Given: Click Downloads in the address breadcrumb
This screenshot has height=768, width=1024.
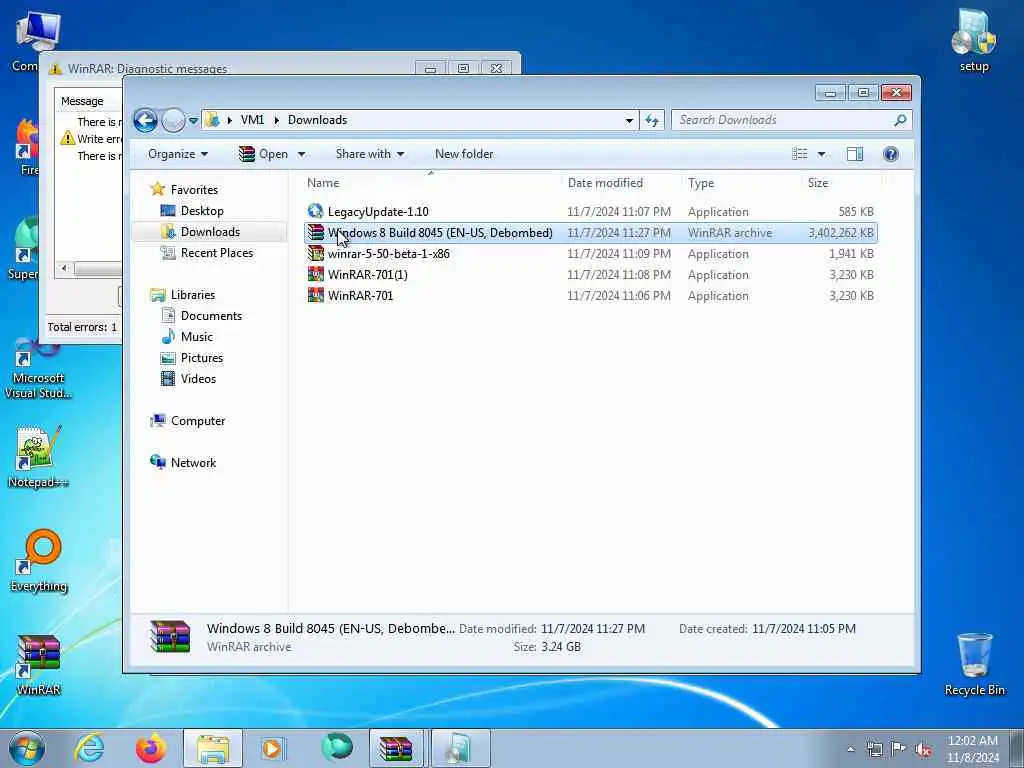Looking at the screenshot, I should (317, 120).
